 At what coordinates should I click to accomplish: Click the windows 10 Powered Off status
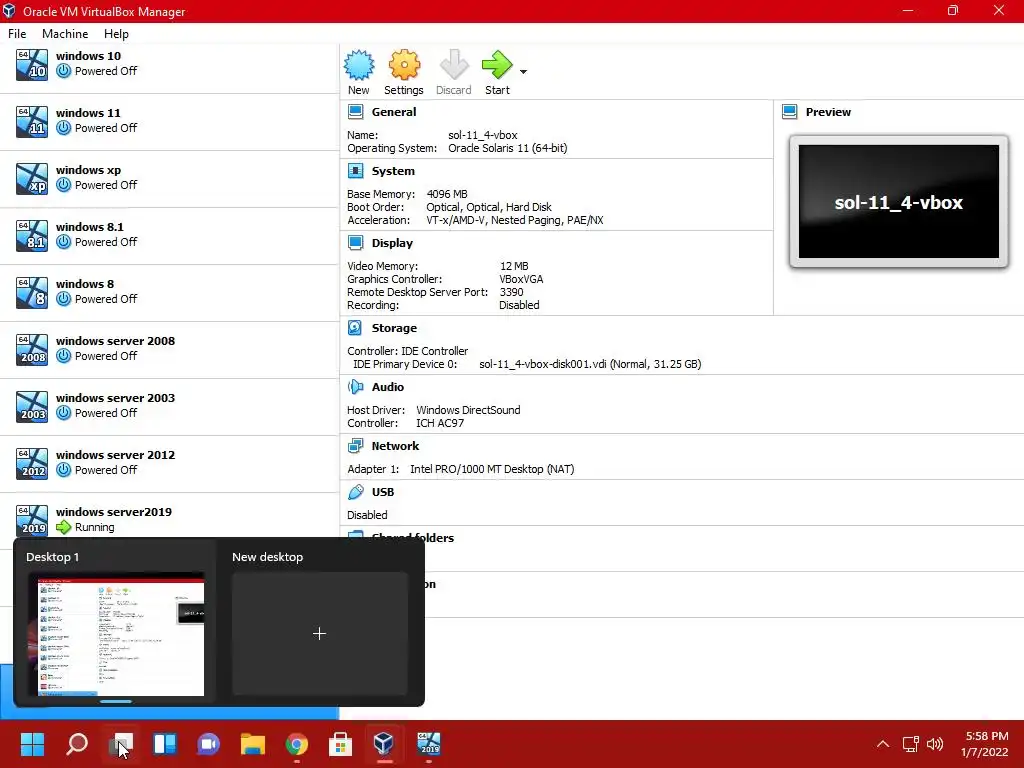point(106,71)
